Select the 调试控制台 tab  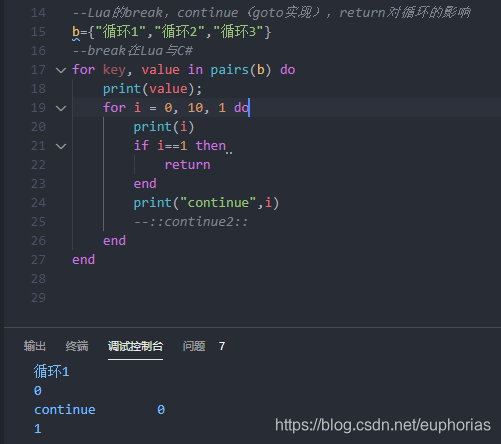point(135,346)
